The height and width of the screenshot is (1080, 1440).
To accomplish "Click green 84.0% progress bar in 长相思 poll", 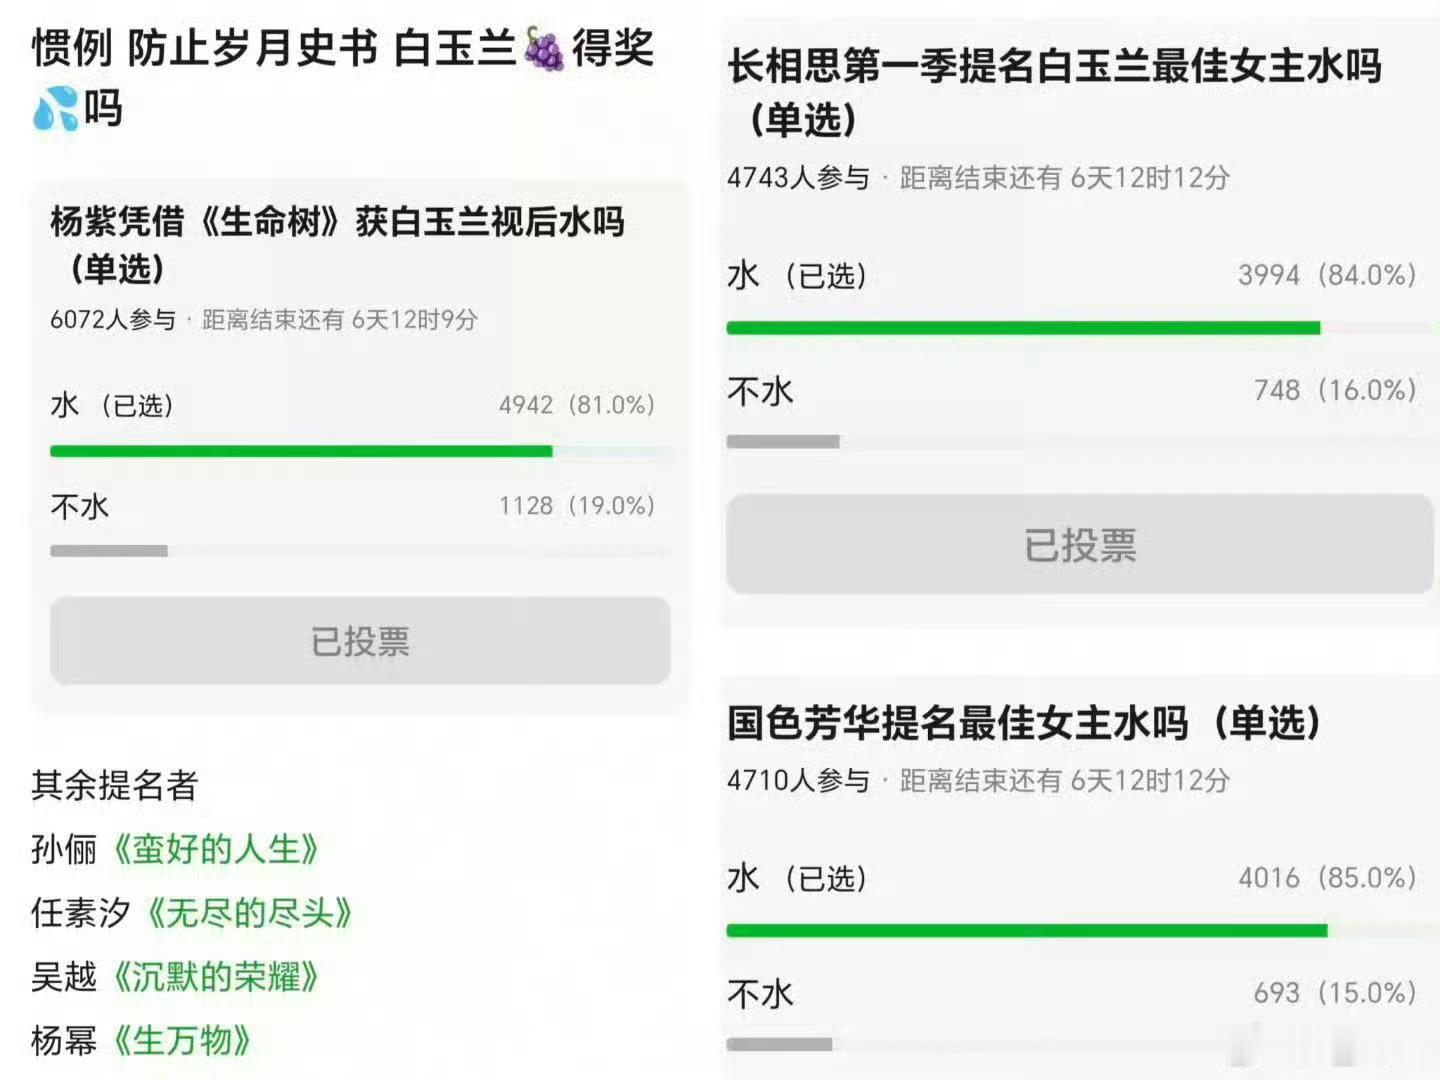I will tap(1023, 328).
